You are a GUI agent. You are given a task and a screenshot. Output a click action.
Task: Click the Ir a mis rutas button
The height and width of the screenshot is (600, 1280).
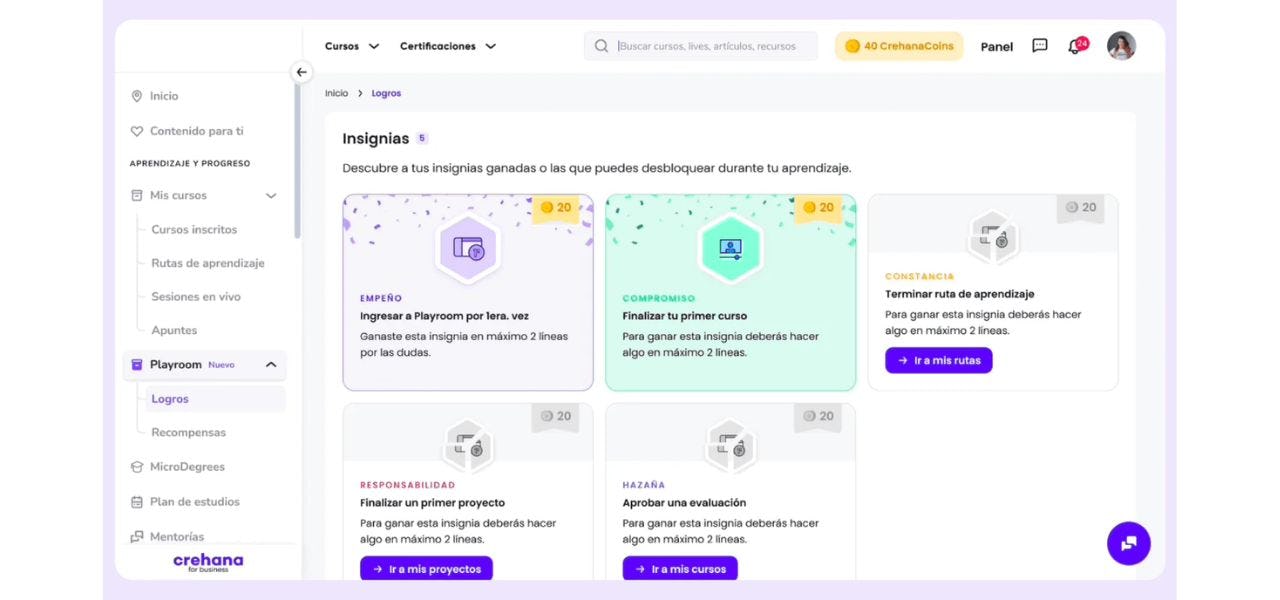coord(938,359)
